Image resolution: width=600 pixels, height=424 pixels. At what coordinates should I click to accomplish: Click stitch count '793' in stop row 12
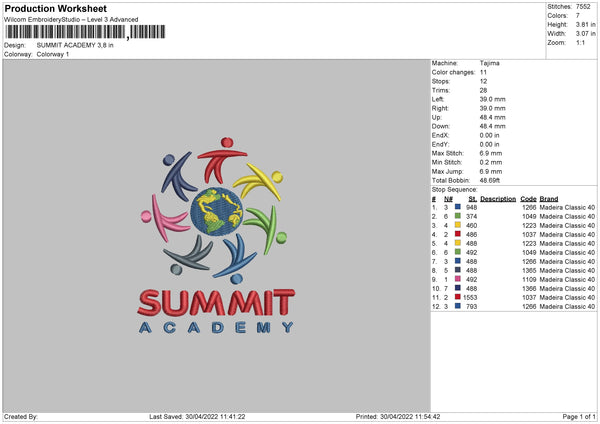coord(471,307)
